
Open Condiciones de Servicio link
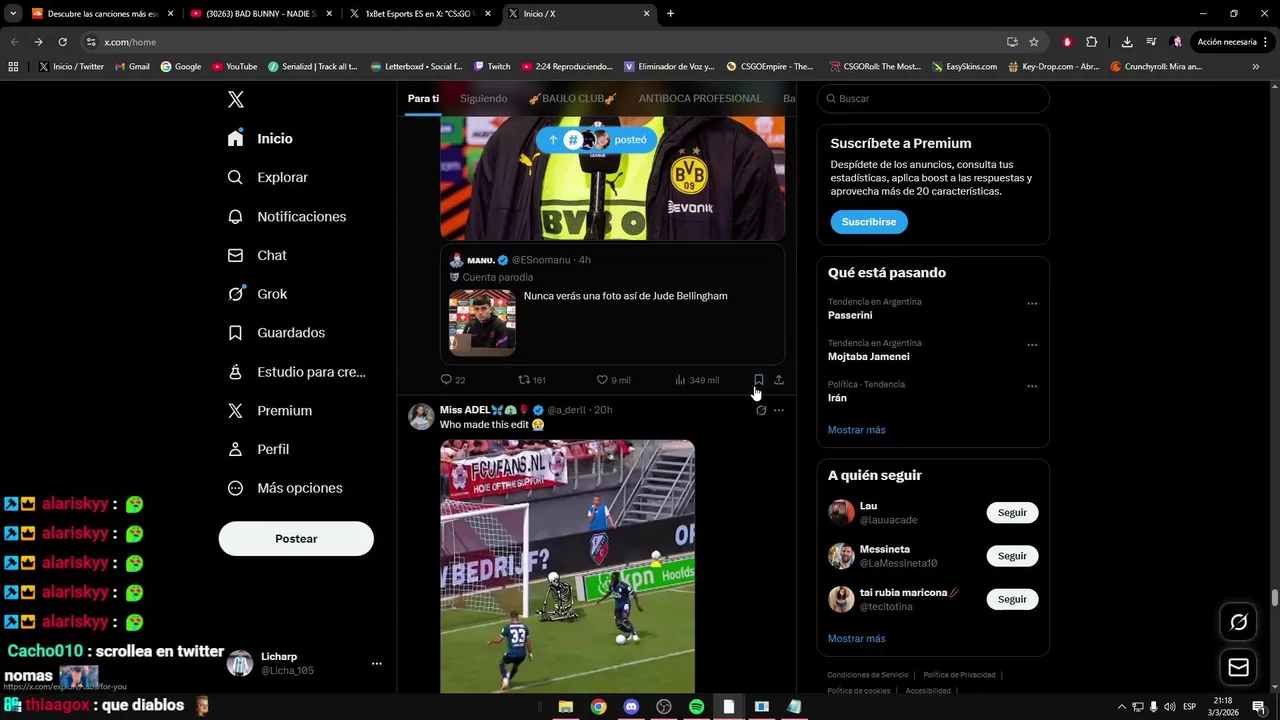pos(867,675)
